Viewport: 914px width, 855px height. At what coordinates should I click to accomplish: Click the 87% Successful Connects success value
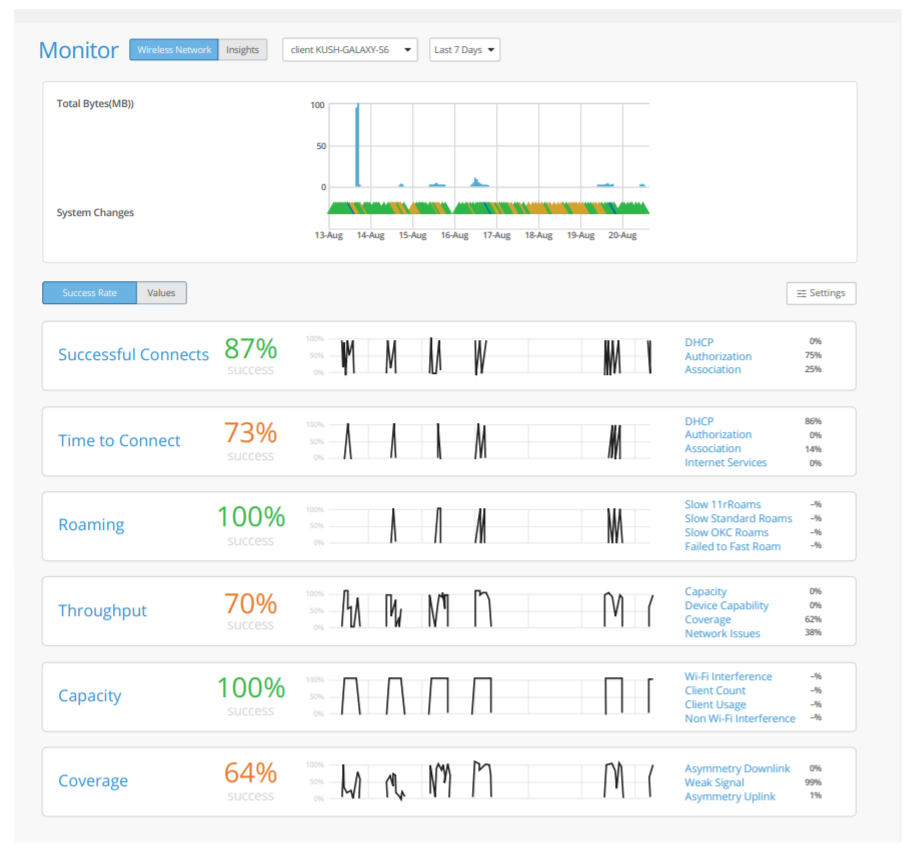[251, 349]
